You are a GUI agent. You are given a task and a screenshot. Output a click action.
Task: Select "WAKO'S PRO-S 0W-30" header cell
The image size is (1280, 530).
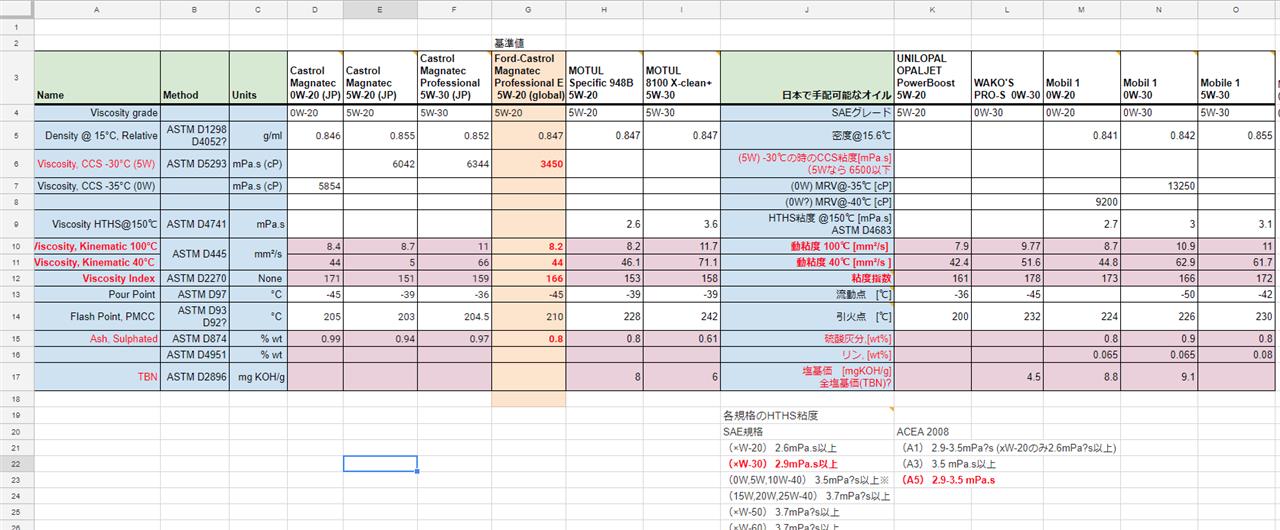click(x=1007, y=77)
